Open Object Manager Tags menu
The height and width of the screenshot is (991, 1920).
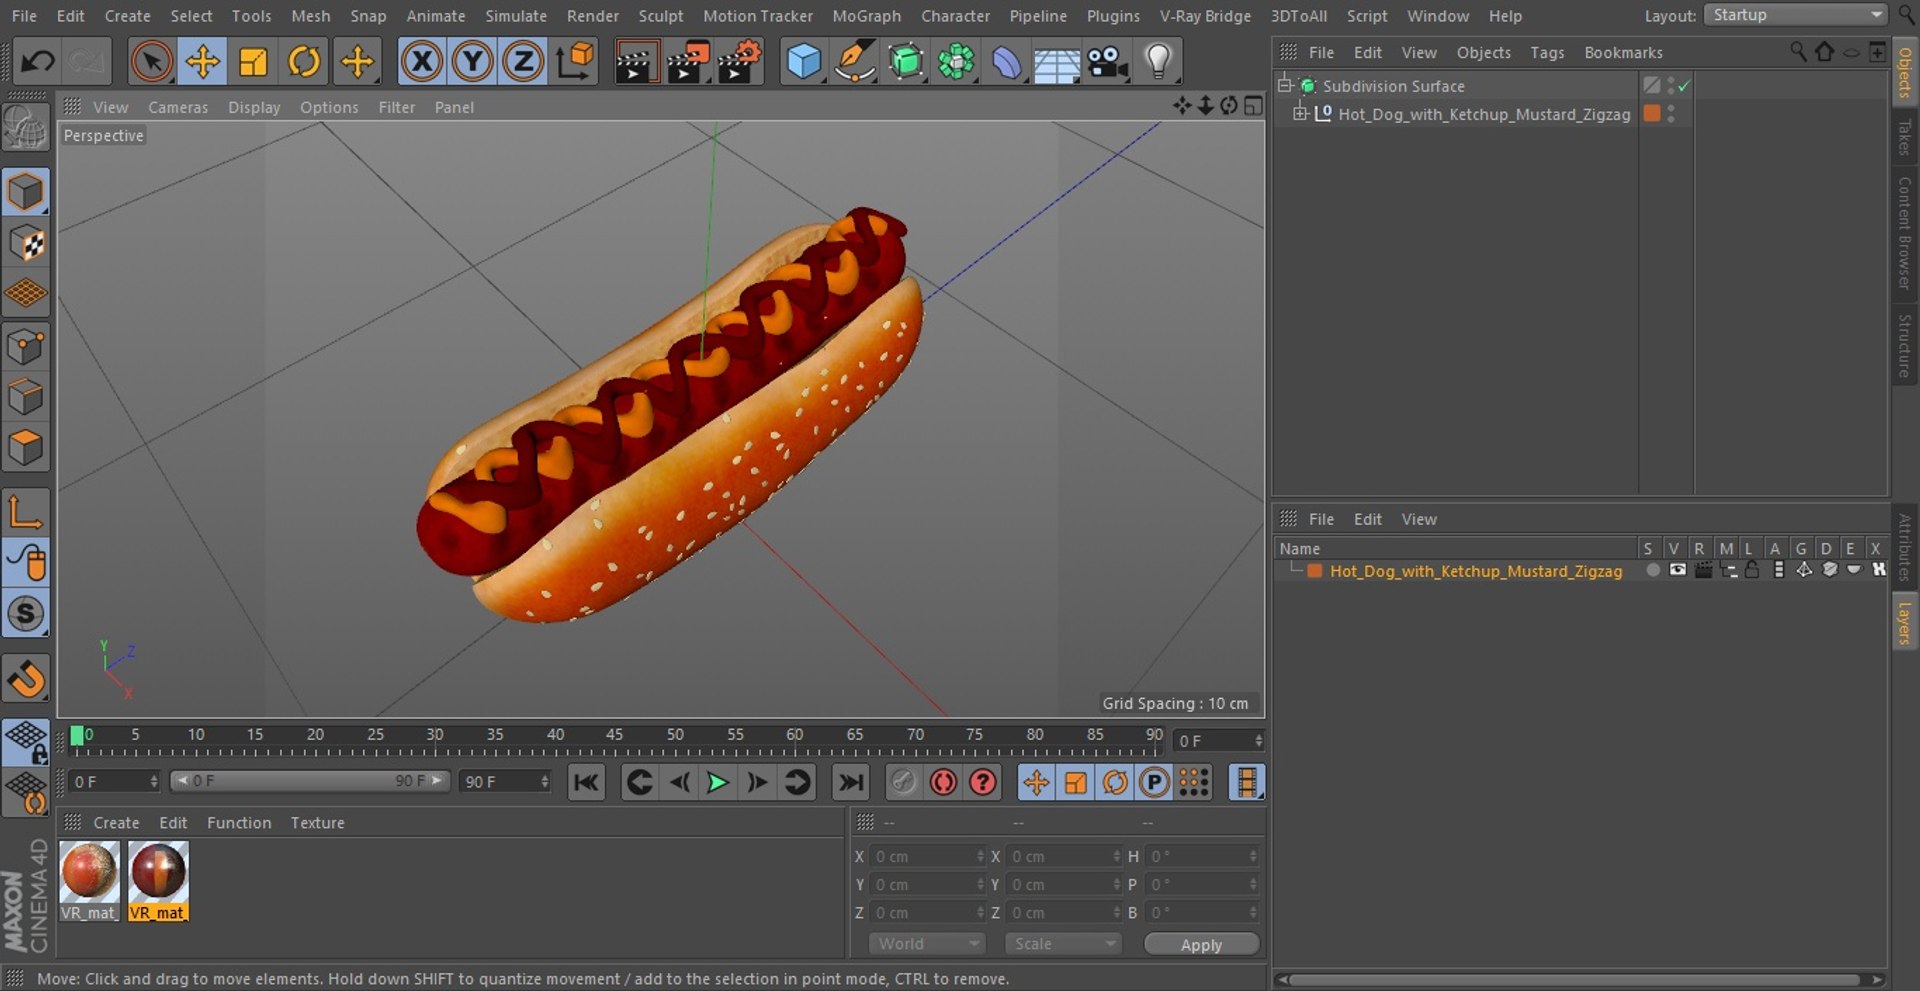(1547, 52)
